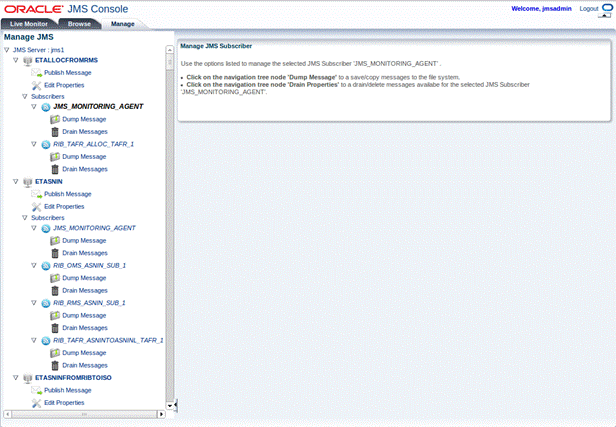Collapse the RIB_TAFR_ALLOC_TAFR_1 node

(34, 144)
